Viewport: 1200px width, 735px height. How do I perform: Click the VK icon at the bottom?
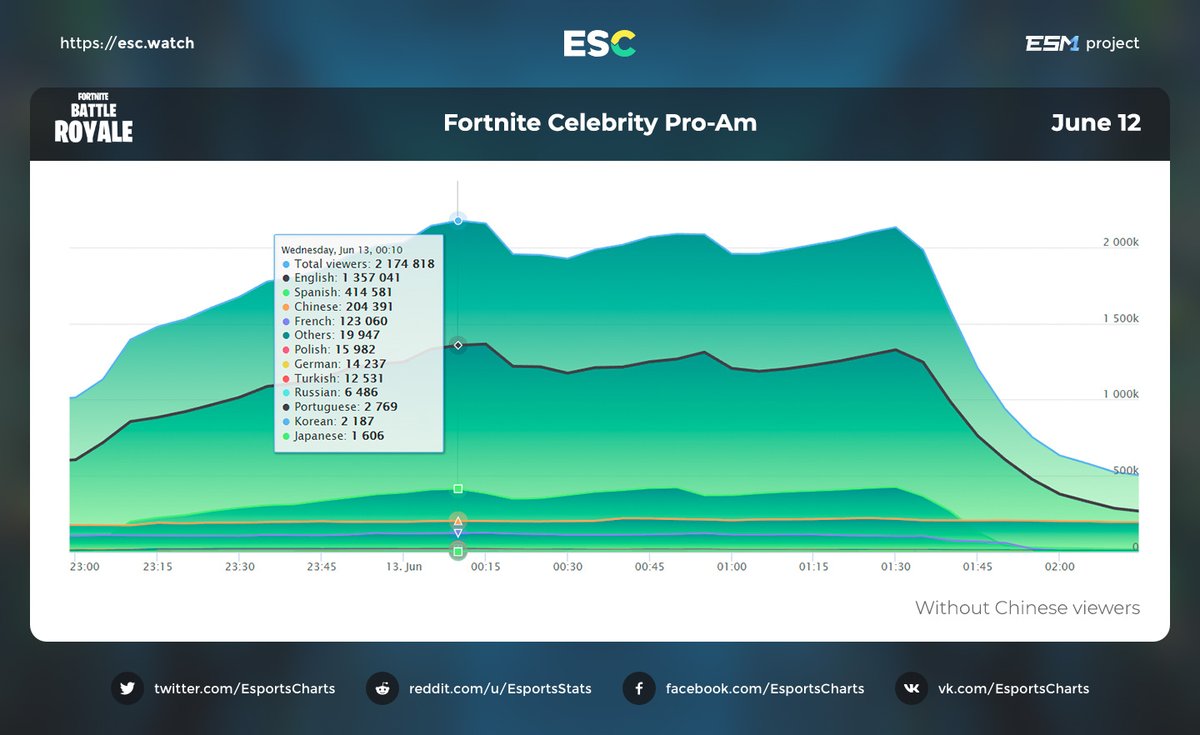pyautogui.click(x=911, y=688)
